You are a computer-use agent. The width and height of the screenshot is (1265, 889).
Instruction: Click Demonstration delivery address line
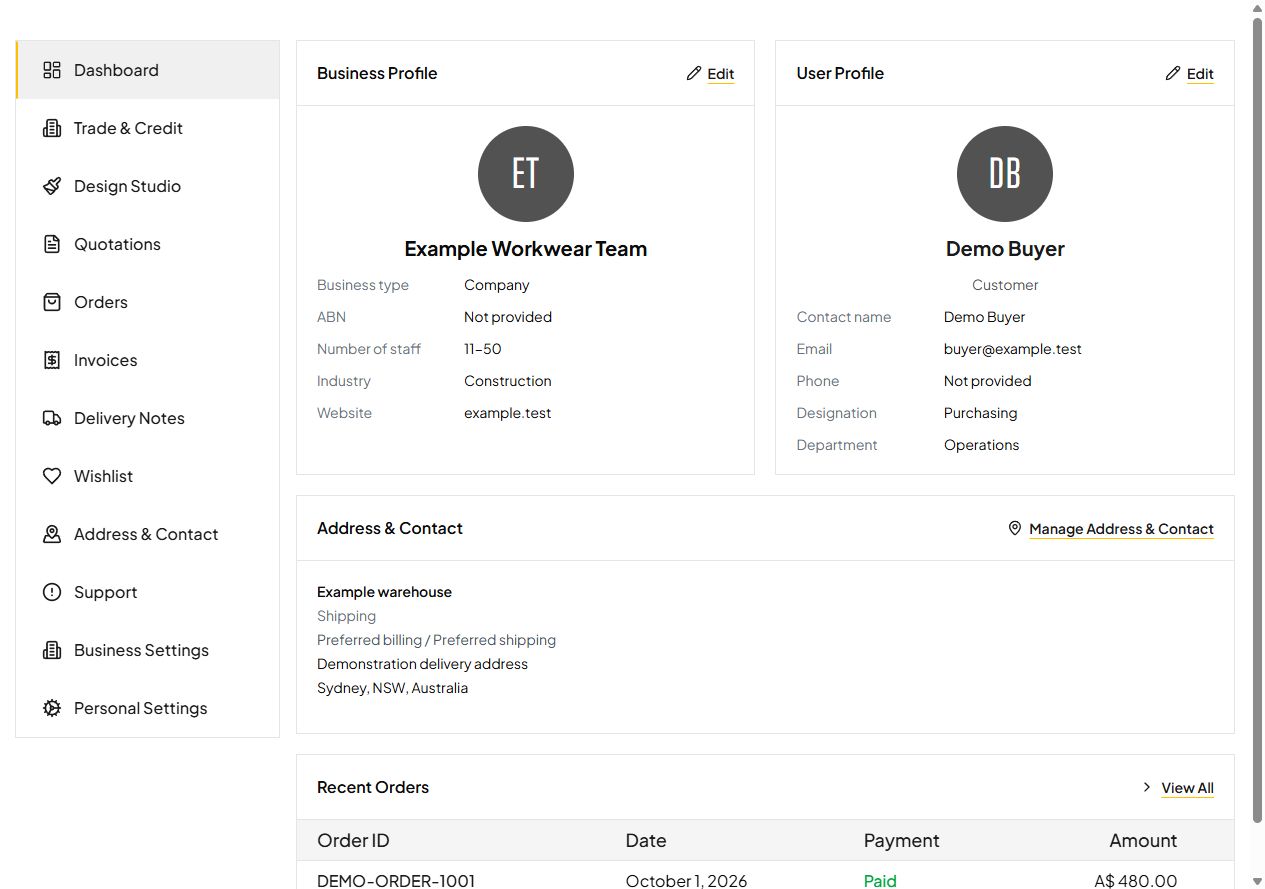coord(422,664)
